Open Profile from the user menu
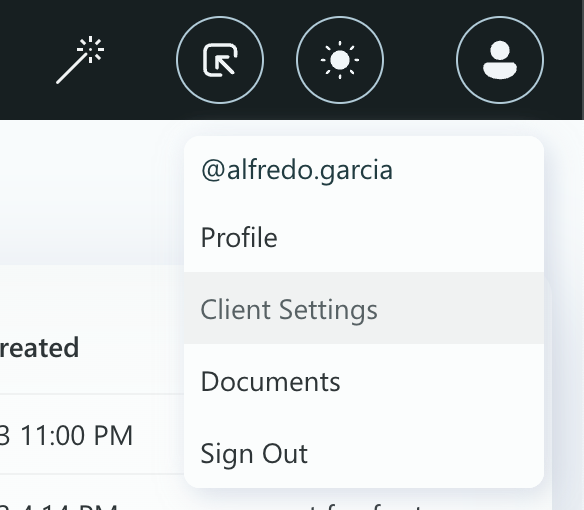Screen dimensions: 584x510 tap(364, 237)
